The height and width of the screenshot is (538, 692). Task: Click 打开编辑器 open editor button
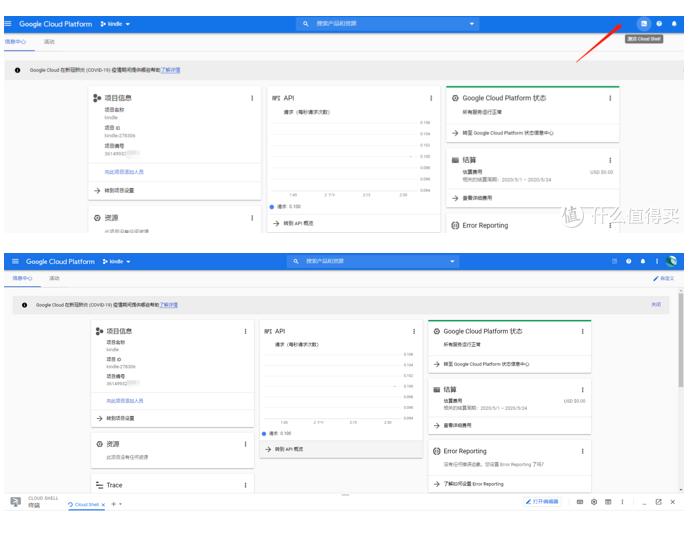pos(542,502)
